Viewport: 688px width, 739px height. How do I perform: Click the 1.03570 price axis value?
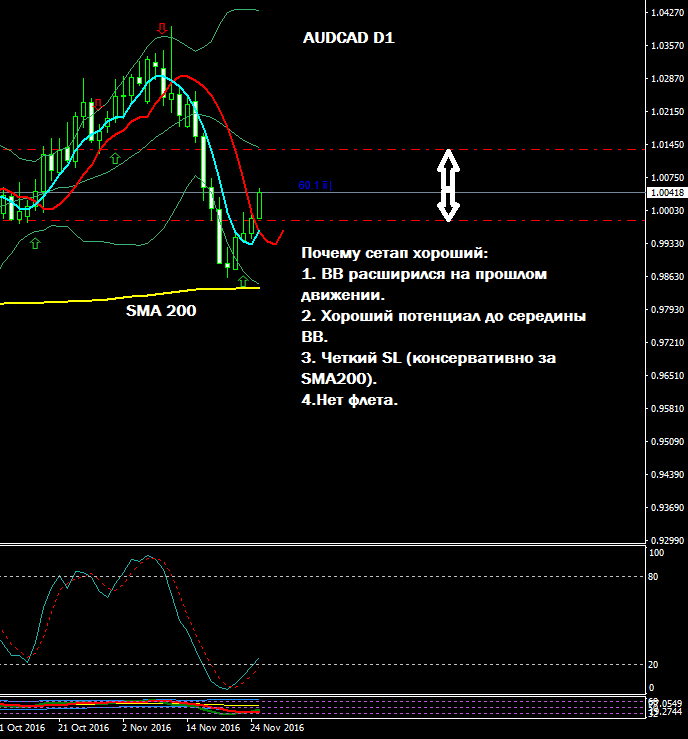[x=667, y=46]
